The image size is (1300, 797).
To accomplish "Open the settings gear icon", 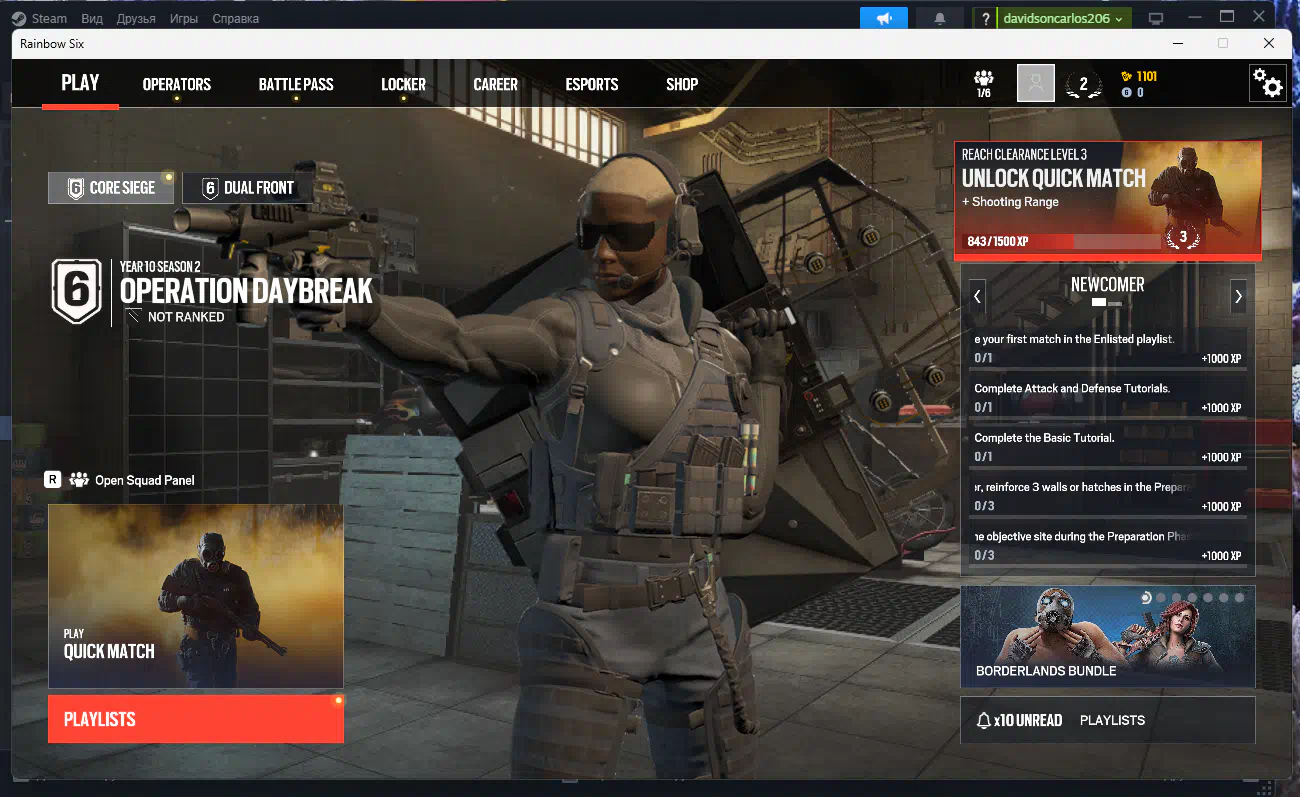I will point(1268,83).
